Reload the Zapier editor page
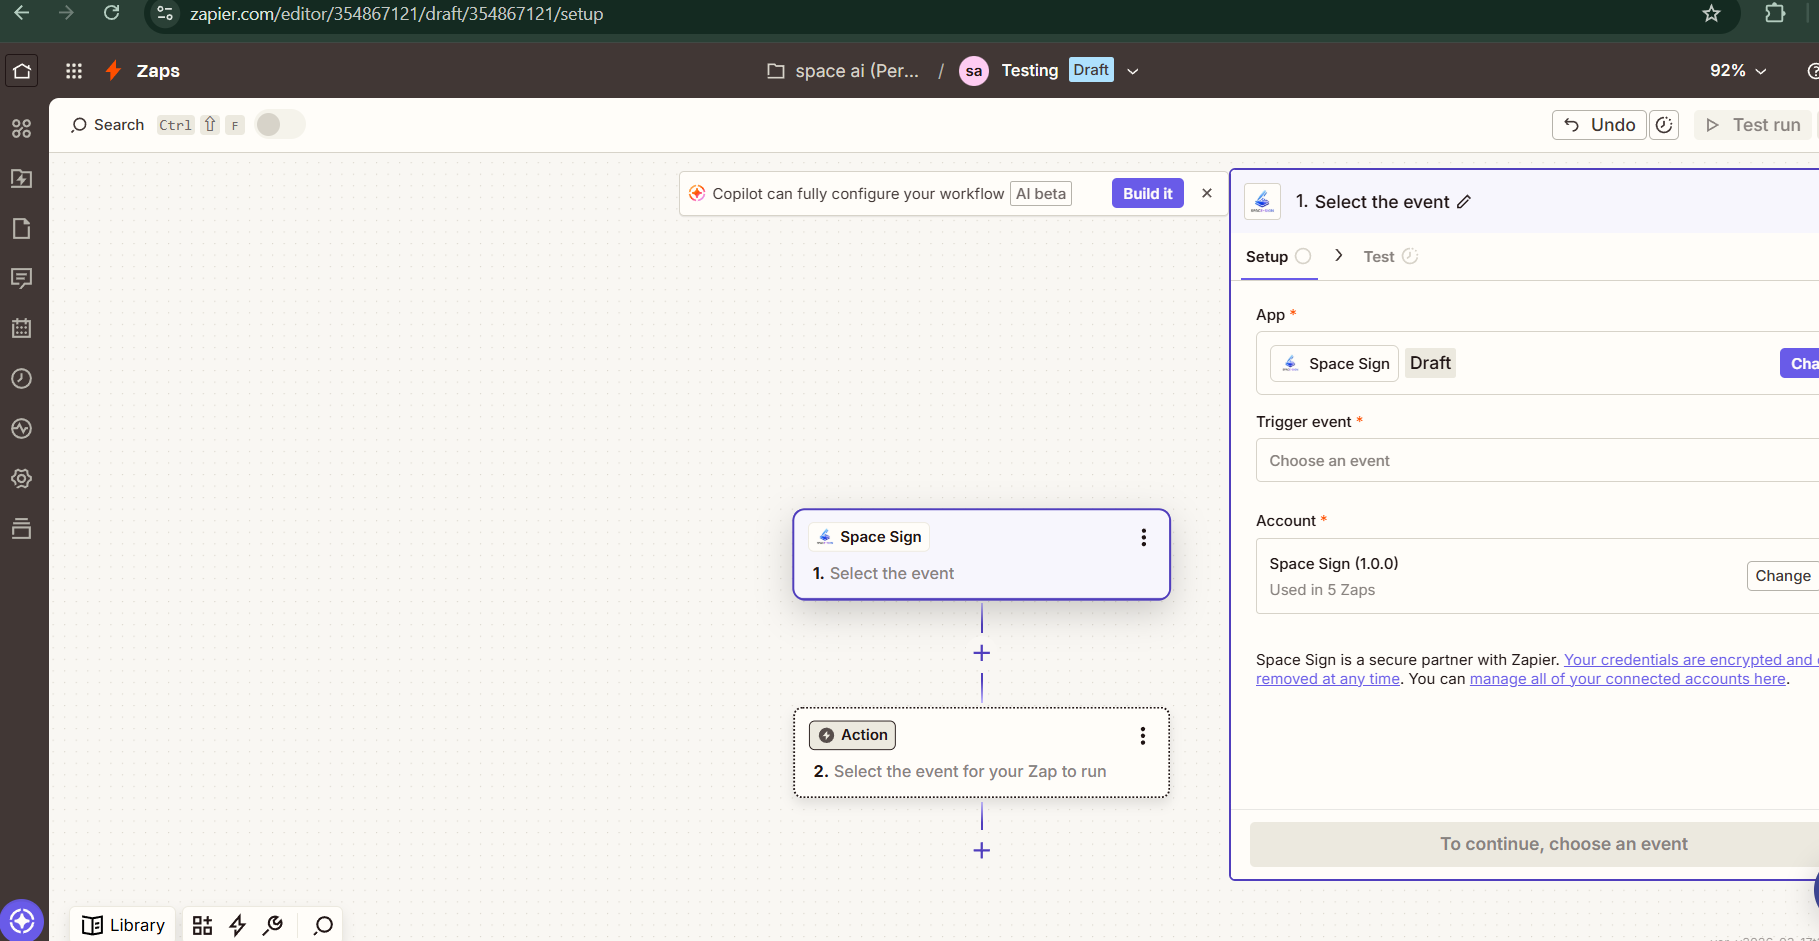Screen dimensions: 1819x941 click(x=112, y=13)
